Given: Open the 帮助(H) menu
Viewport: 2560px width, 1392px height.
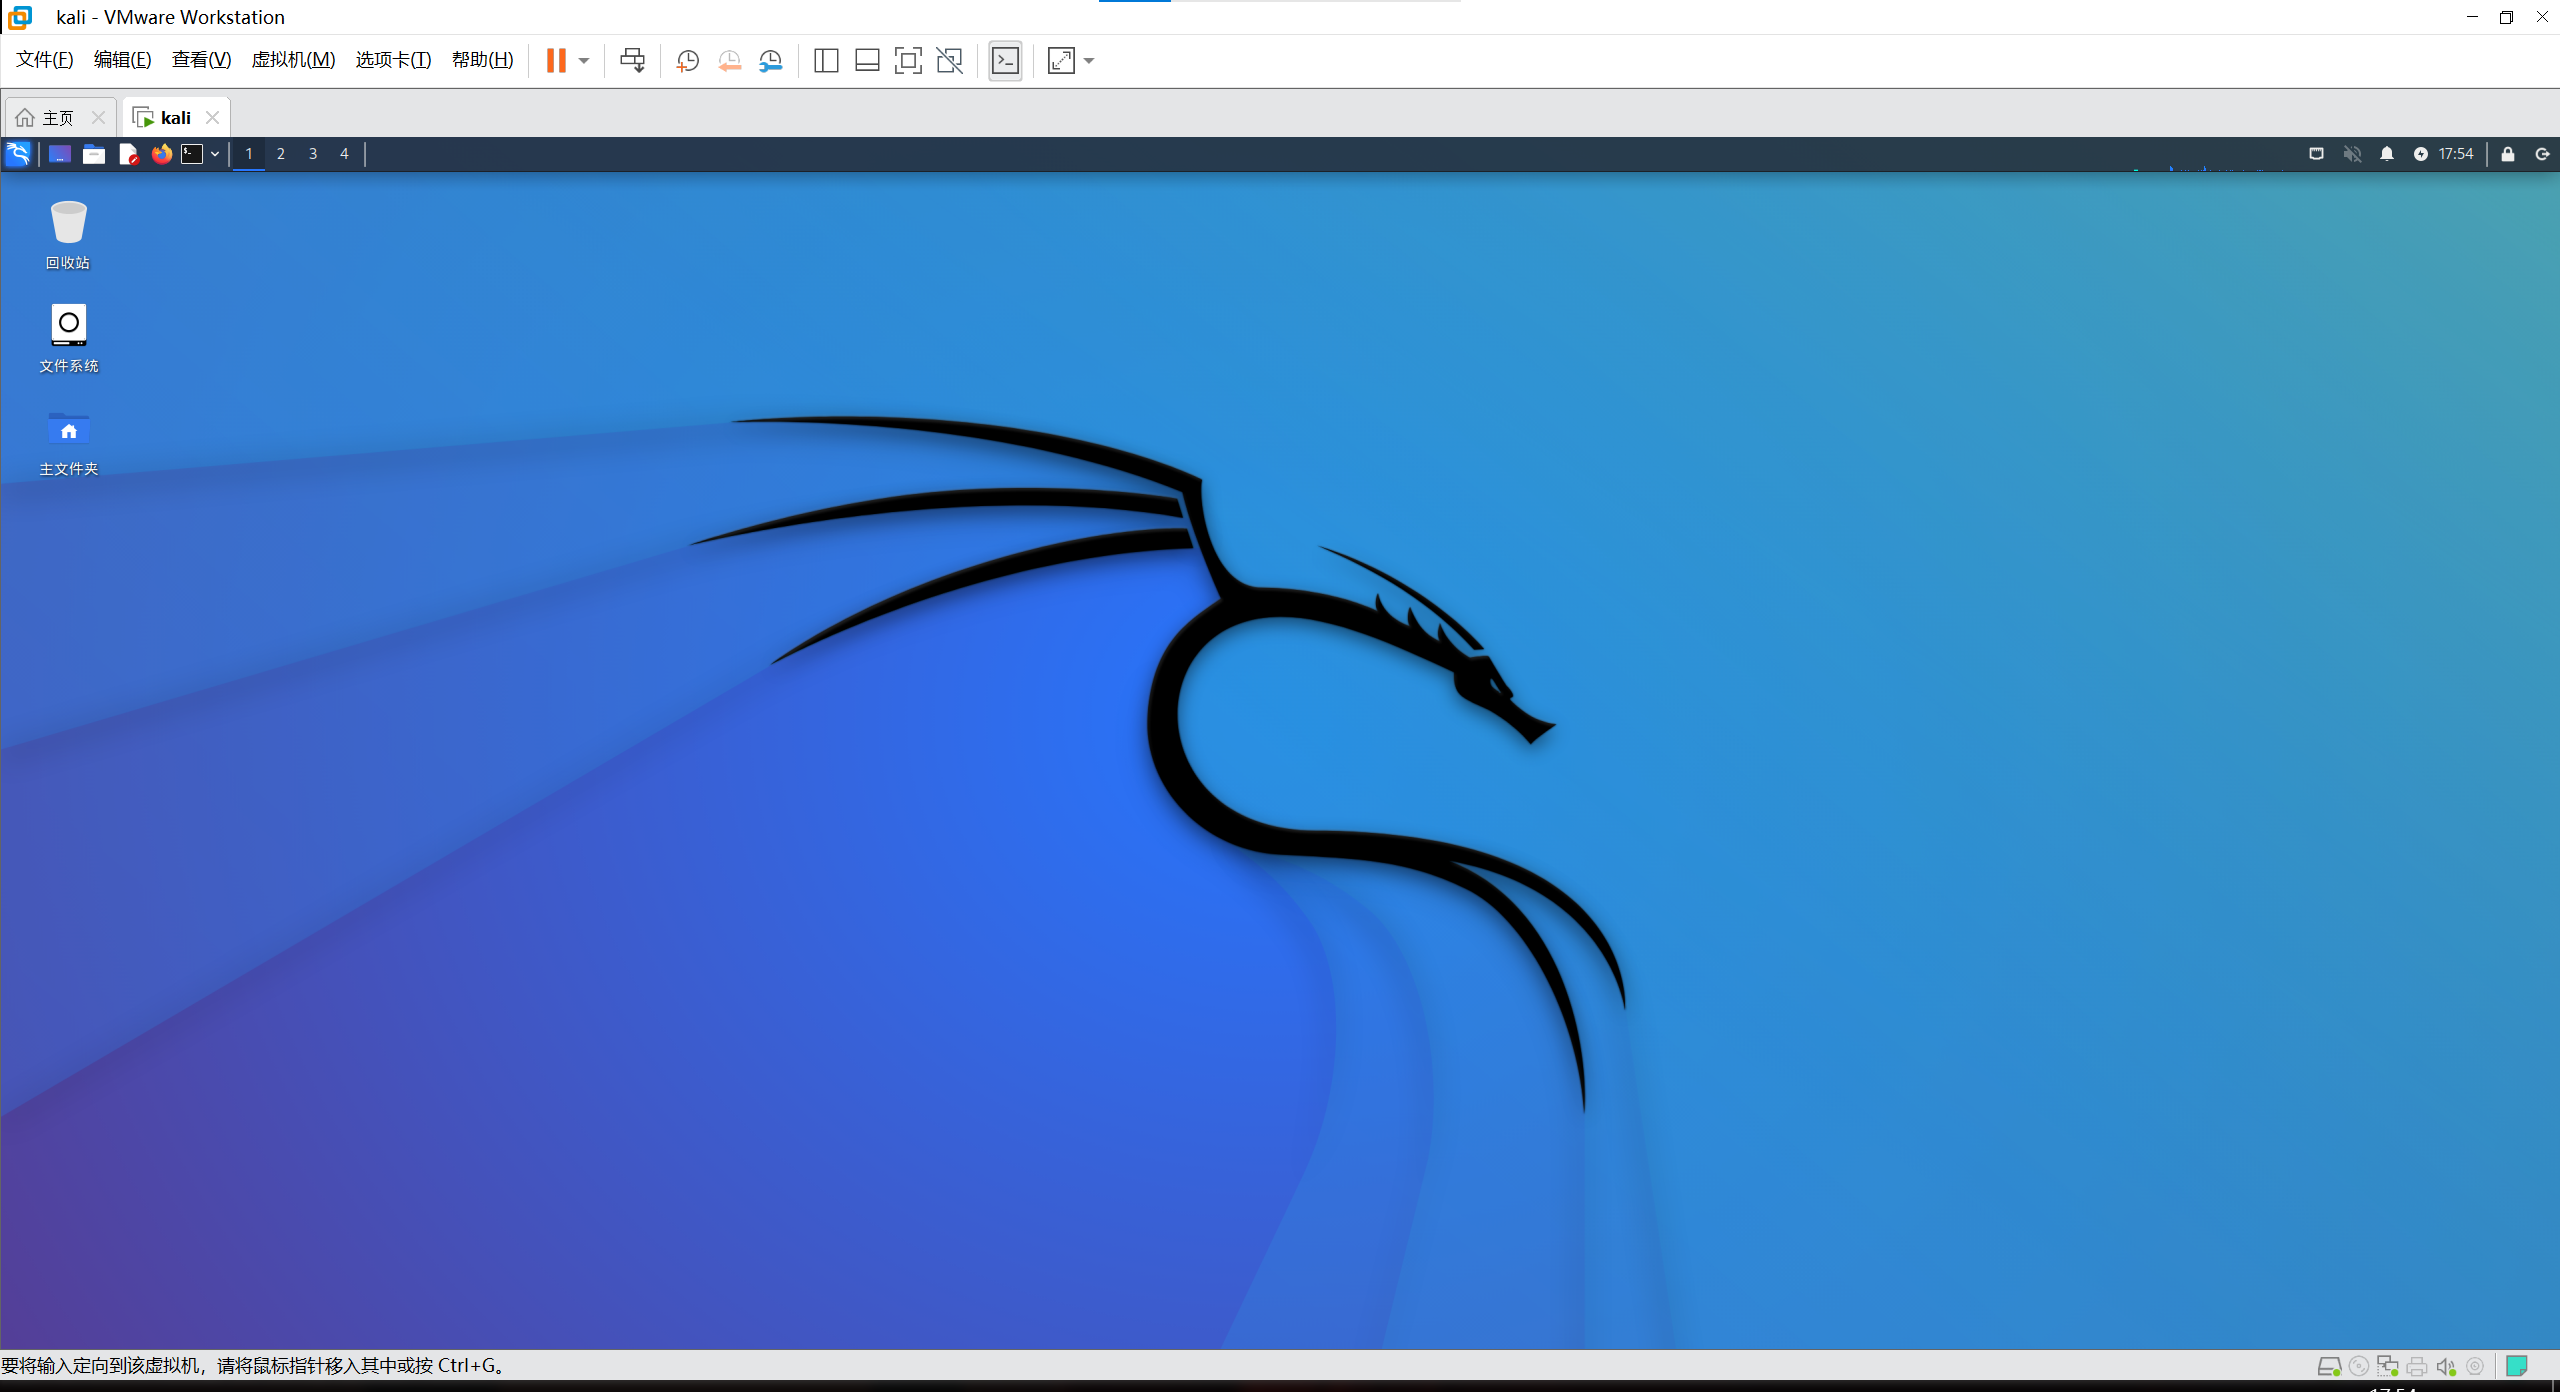Looking at the screenshot, I should click(482, 60).
